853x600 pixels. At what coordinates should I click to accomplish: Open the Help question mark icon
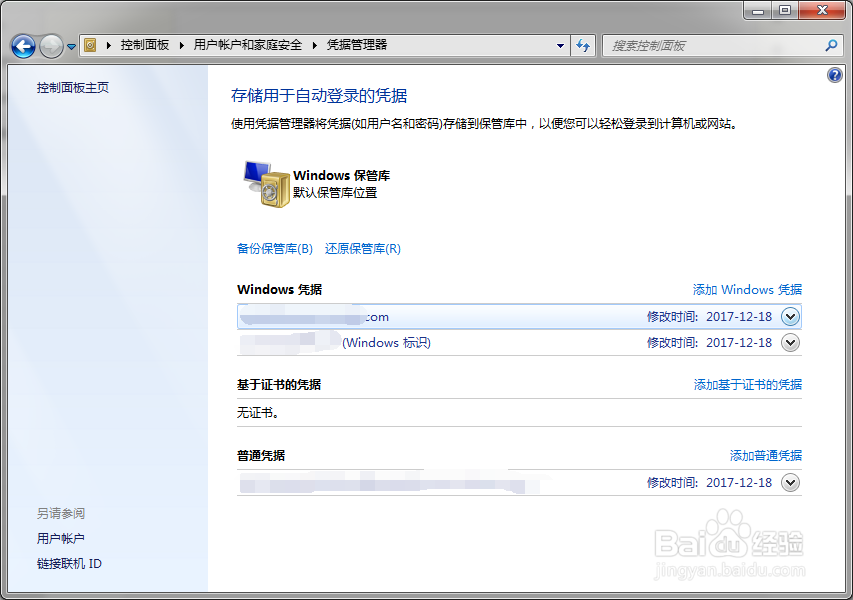pyautogui.click(x=835, y=75)
